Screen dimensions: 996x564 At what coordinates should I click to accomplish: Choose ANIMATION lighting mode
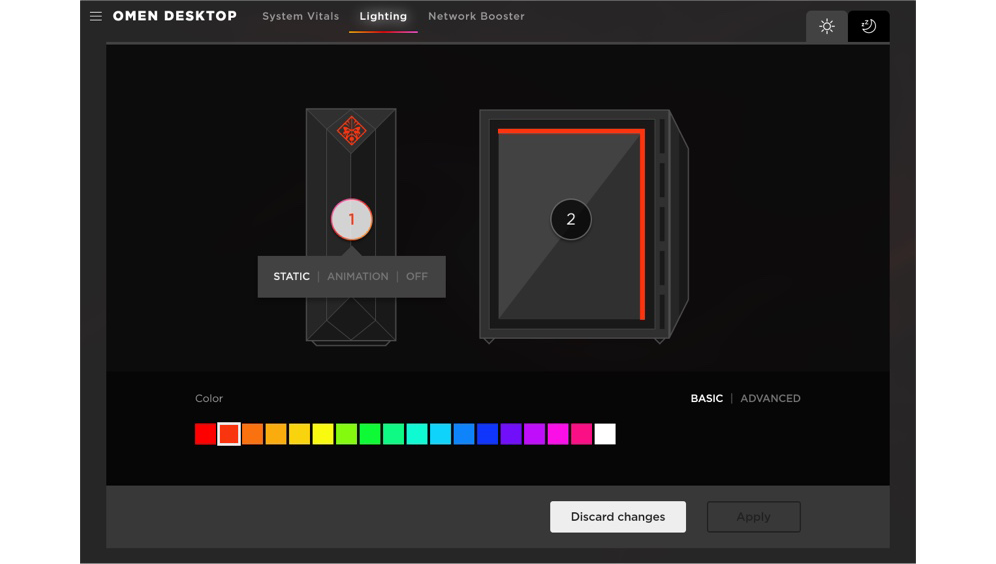tap(358, 276)
